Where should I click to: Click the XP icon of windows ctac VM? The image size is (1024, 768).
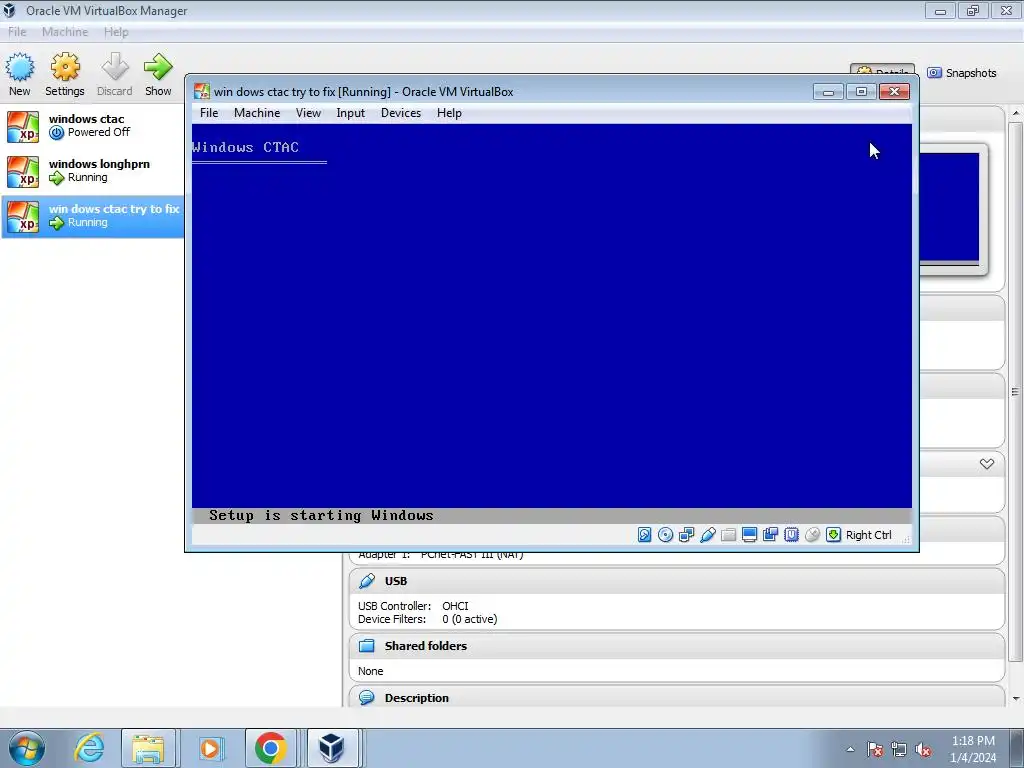coord(23,126)
